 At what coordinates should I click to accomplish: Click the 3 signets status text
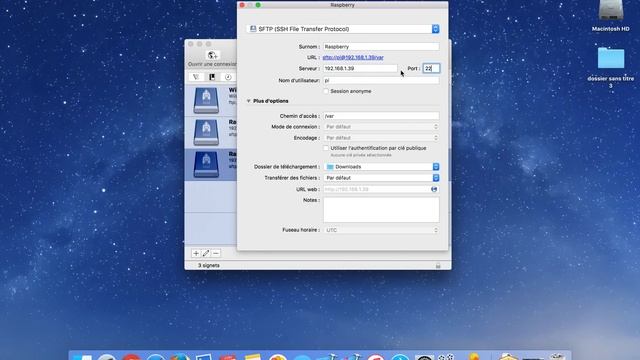[x=209, y=265]
